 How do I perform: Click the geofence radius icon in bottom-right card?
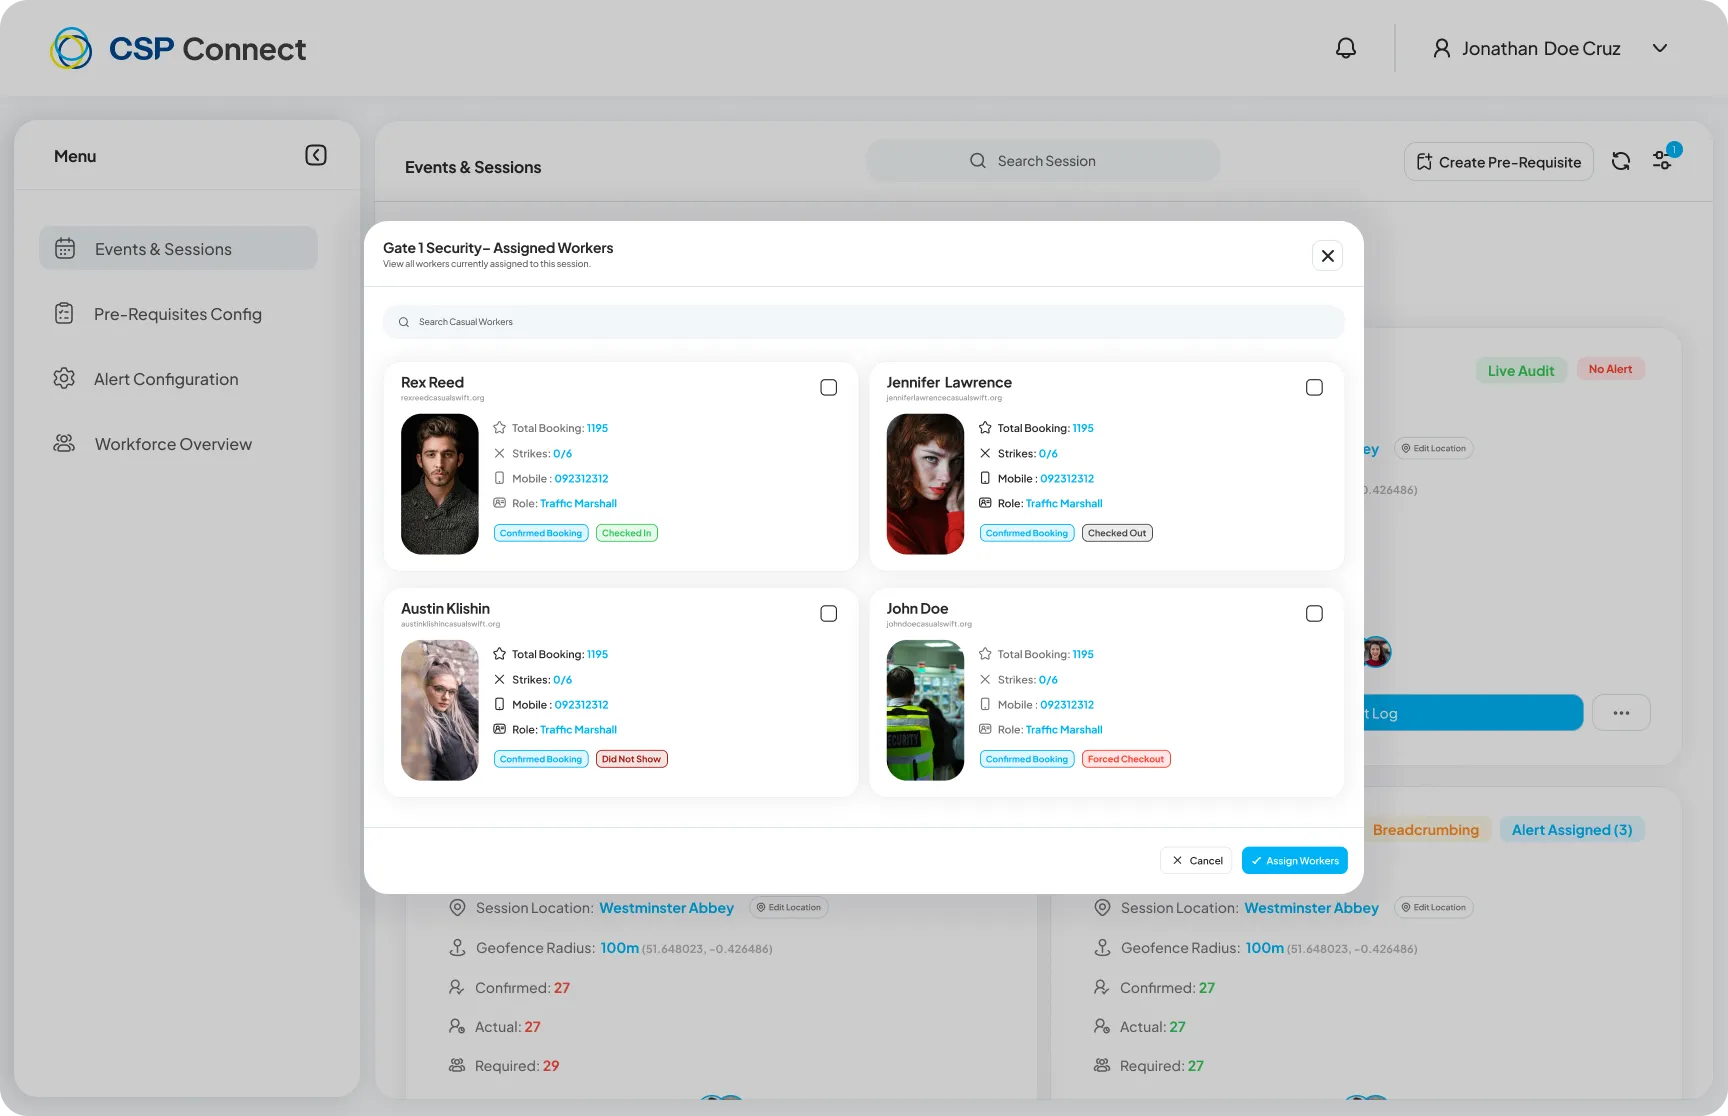pos(1102,947)
